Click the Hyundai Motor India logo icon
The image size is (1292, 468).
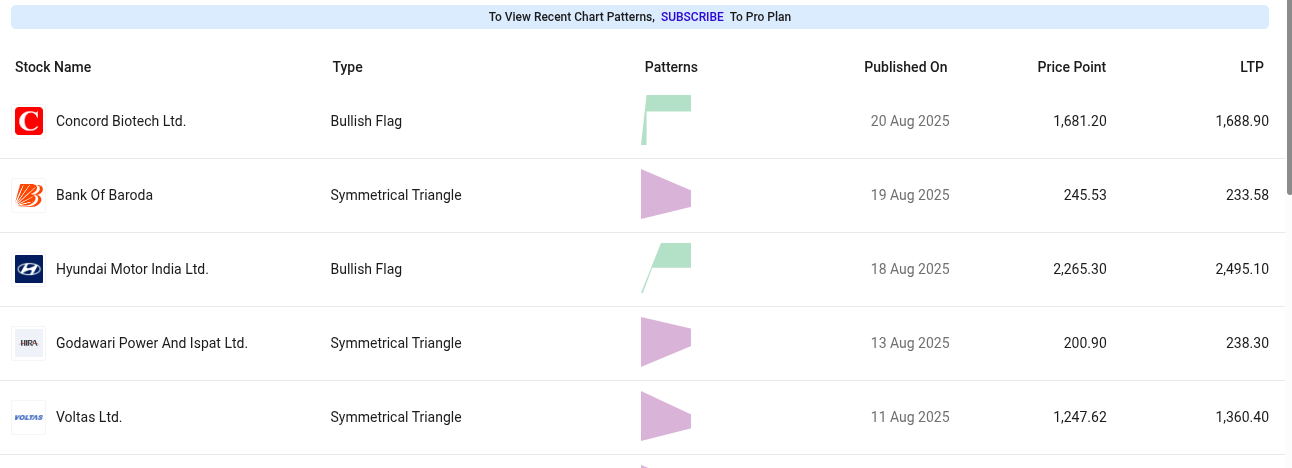[29, 269]
